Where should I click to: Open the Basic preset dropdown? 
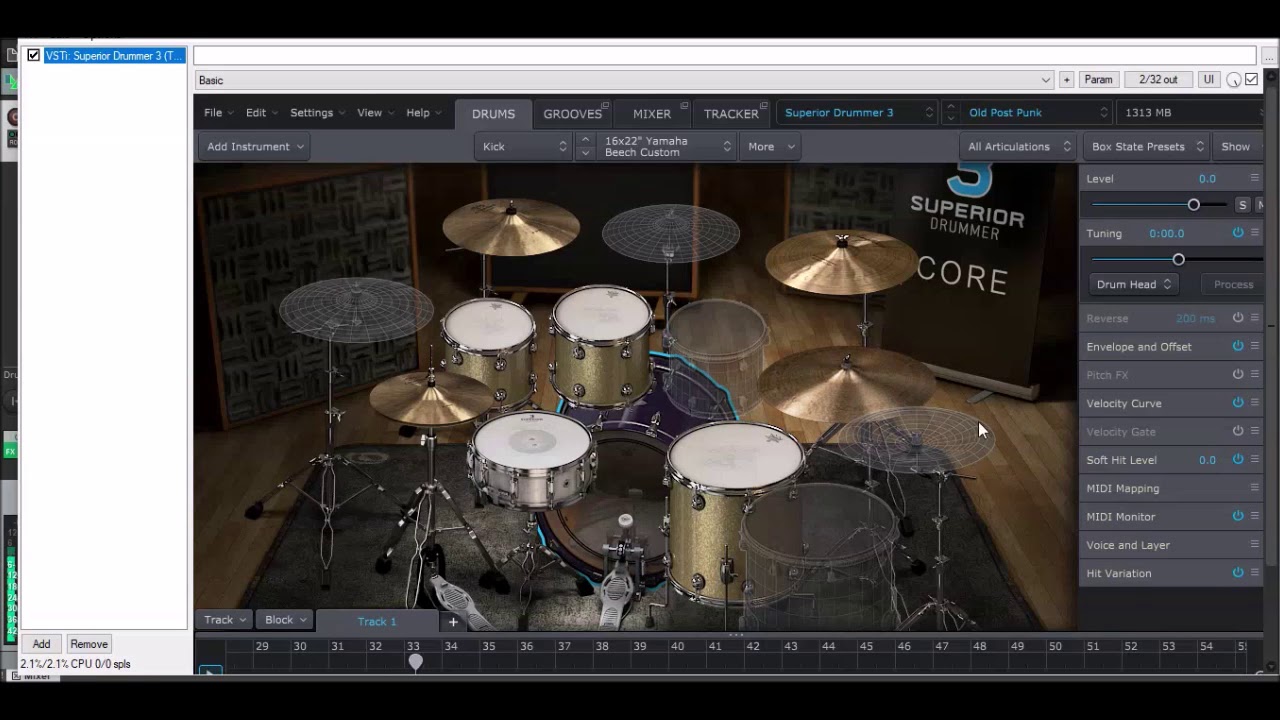(624, 80)
